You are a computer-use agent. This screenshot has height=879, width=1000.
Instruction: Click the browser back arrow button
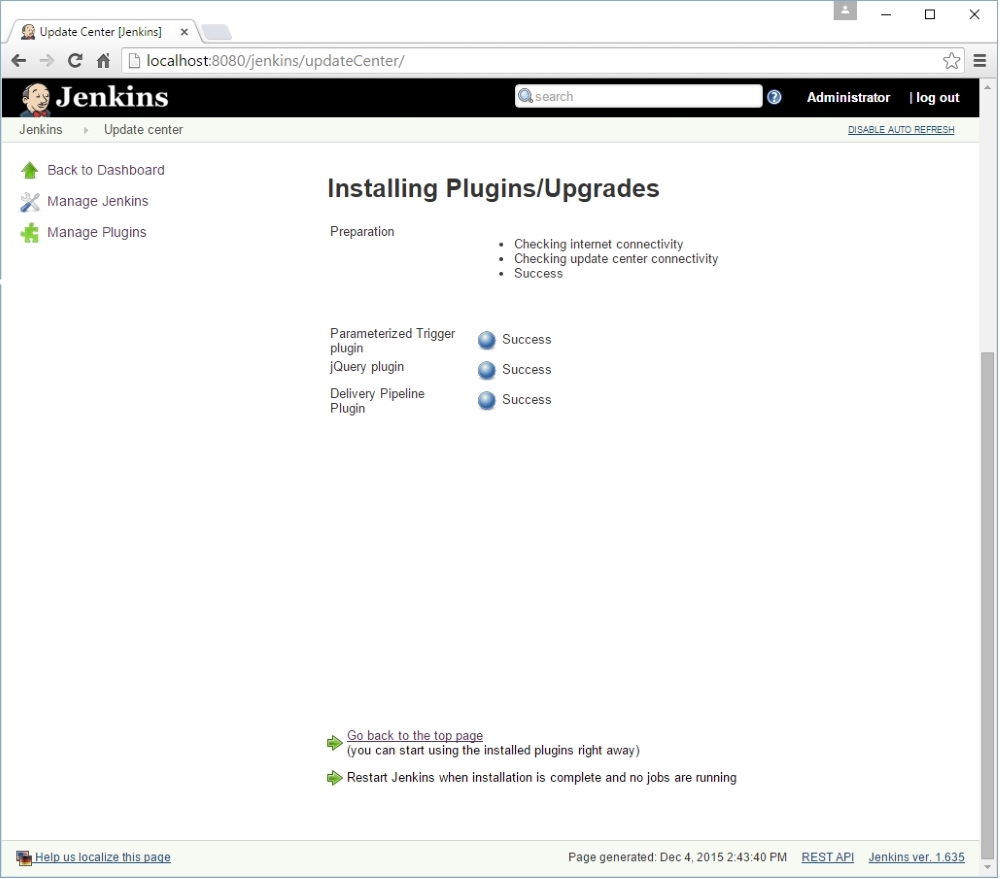pos(19,61)
